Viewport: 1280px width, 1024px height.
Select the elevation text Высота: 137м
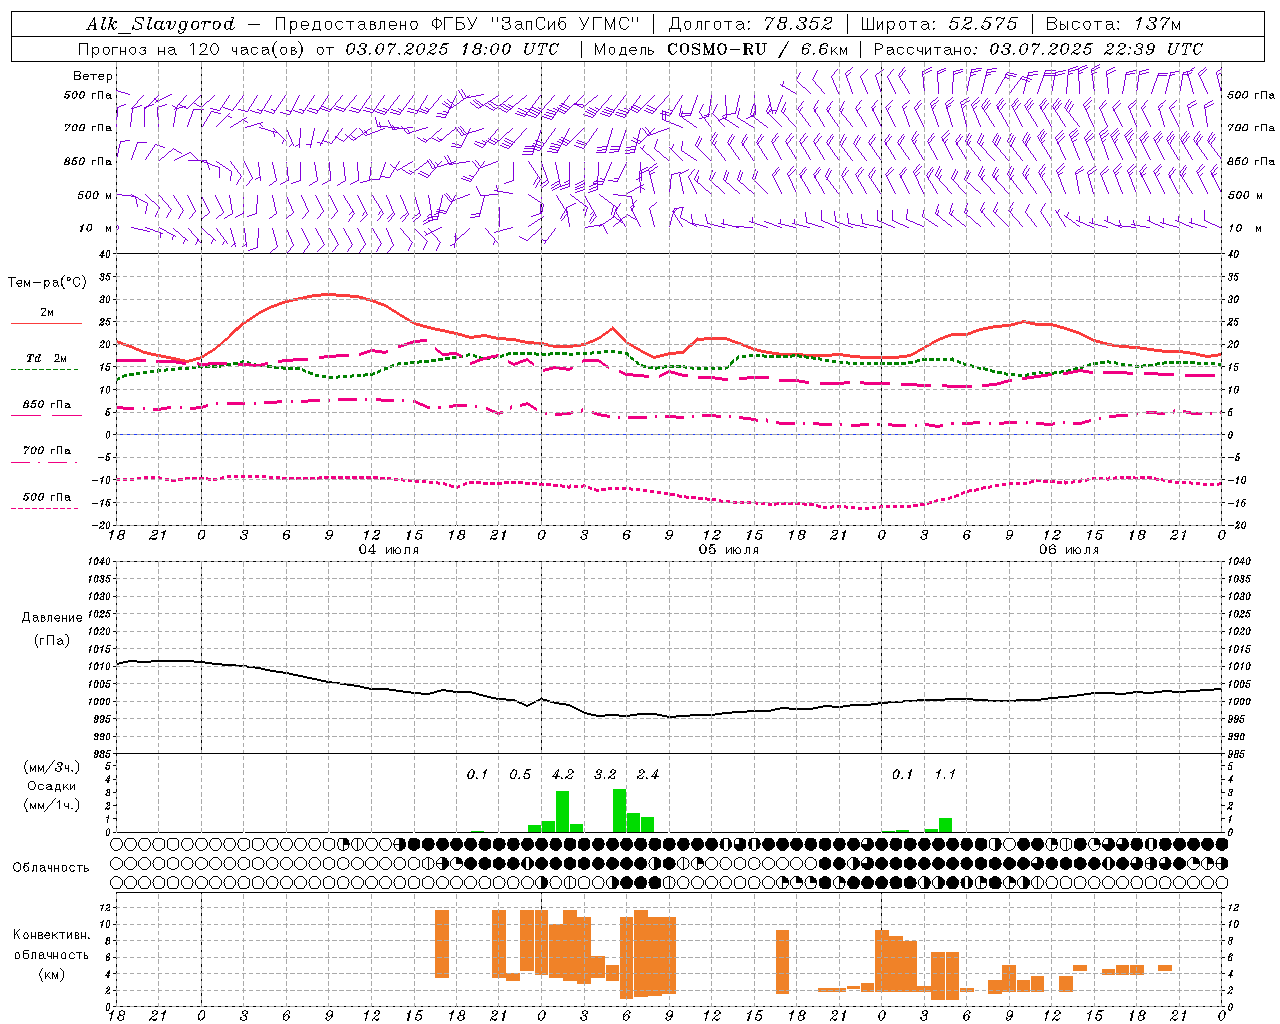[1113, 24]
